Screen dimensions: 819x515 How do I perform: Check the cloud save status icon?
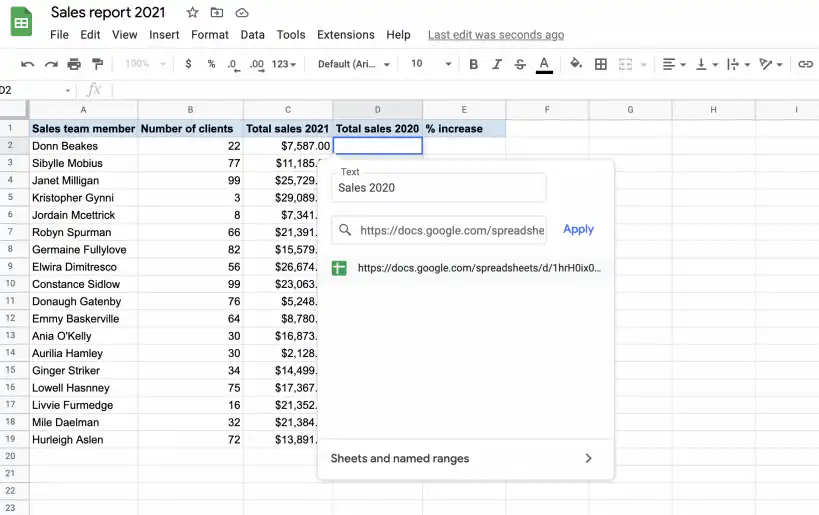[241, 13]
